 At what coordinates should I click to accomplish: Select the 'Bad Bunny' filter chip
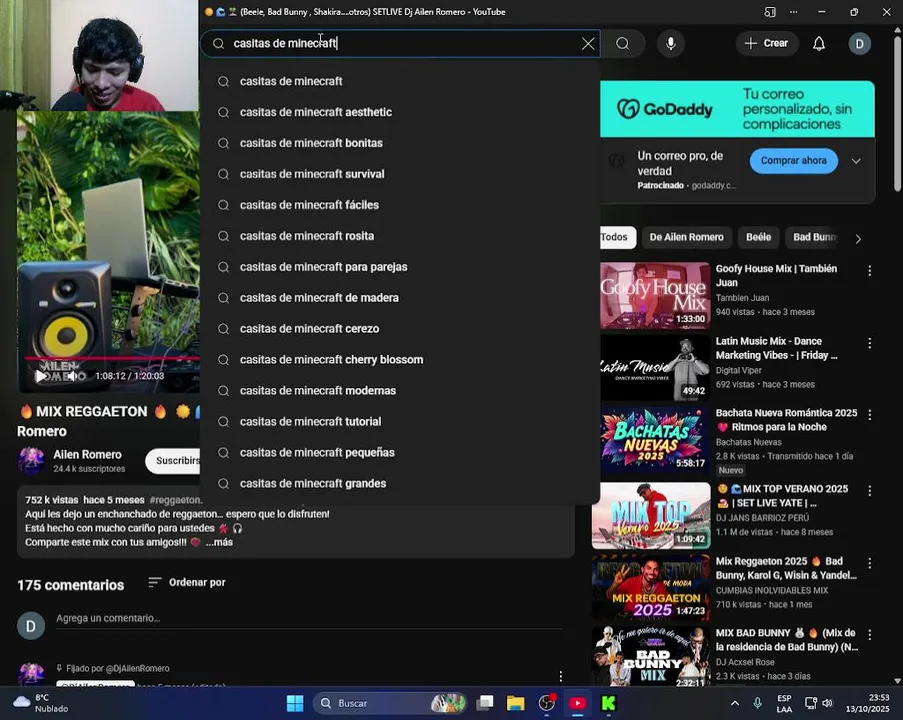point(813,237)
